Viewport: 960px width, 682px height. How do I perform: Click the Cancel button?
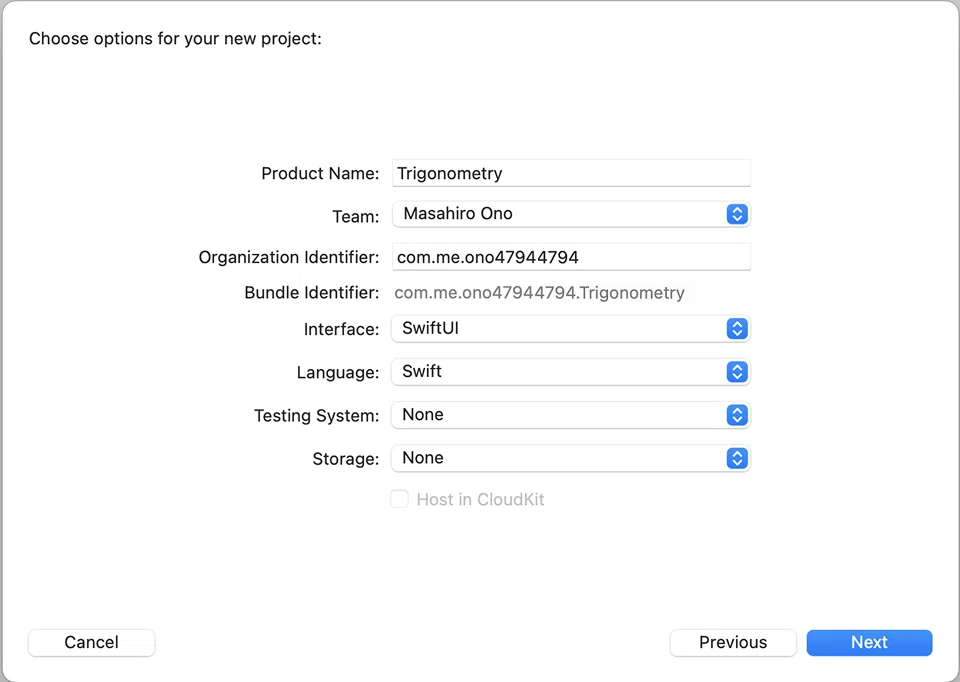point(92,643)
